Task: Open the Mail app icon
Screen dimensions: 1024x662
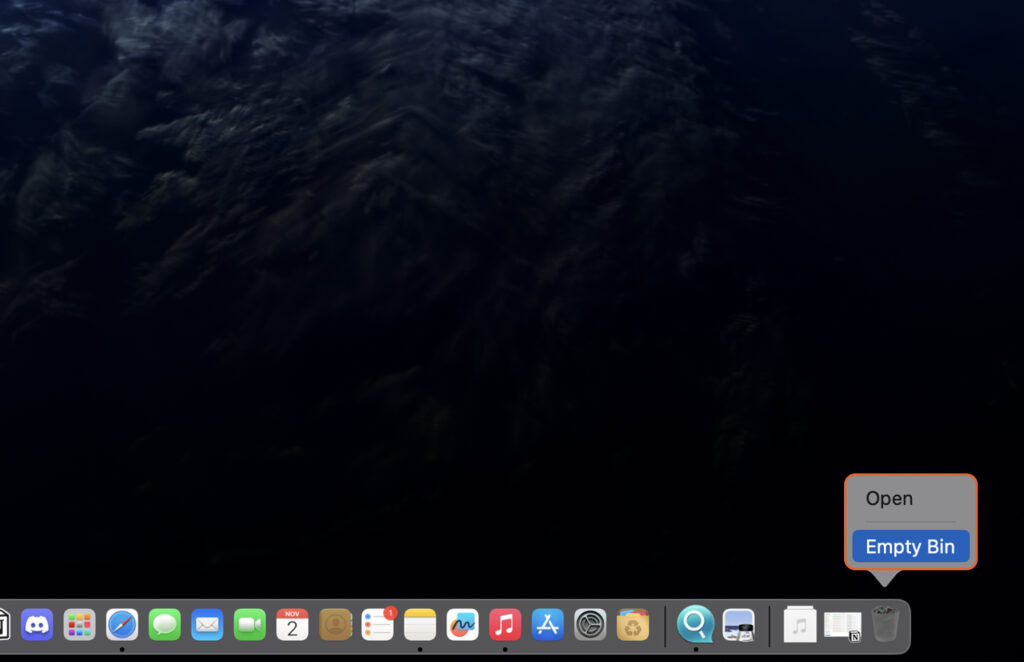Action: pyautogui.click(x=207, y=625)
